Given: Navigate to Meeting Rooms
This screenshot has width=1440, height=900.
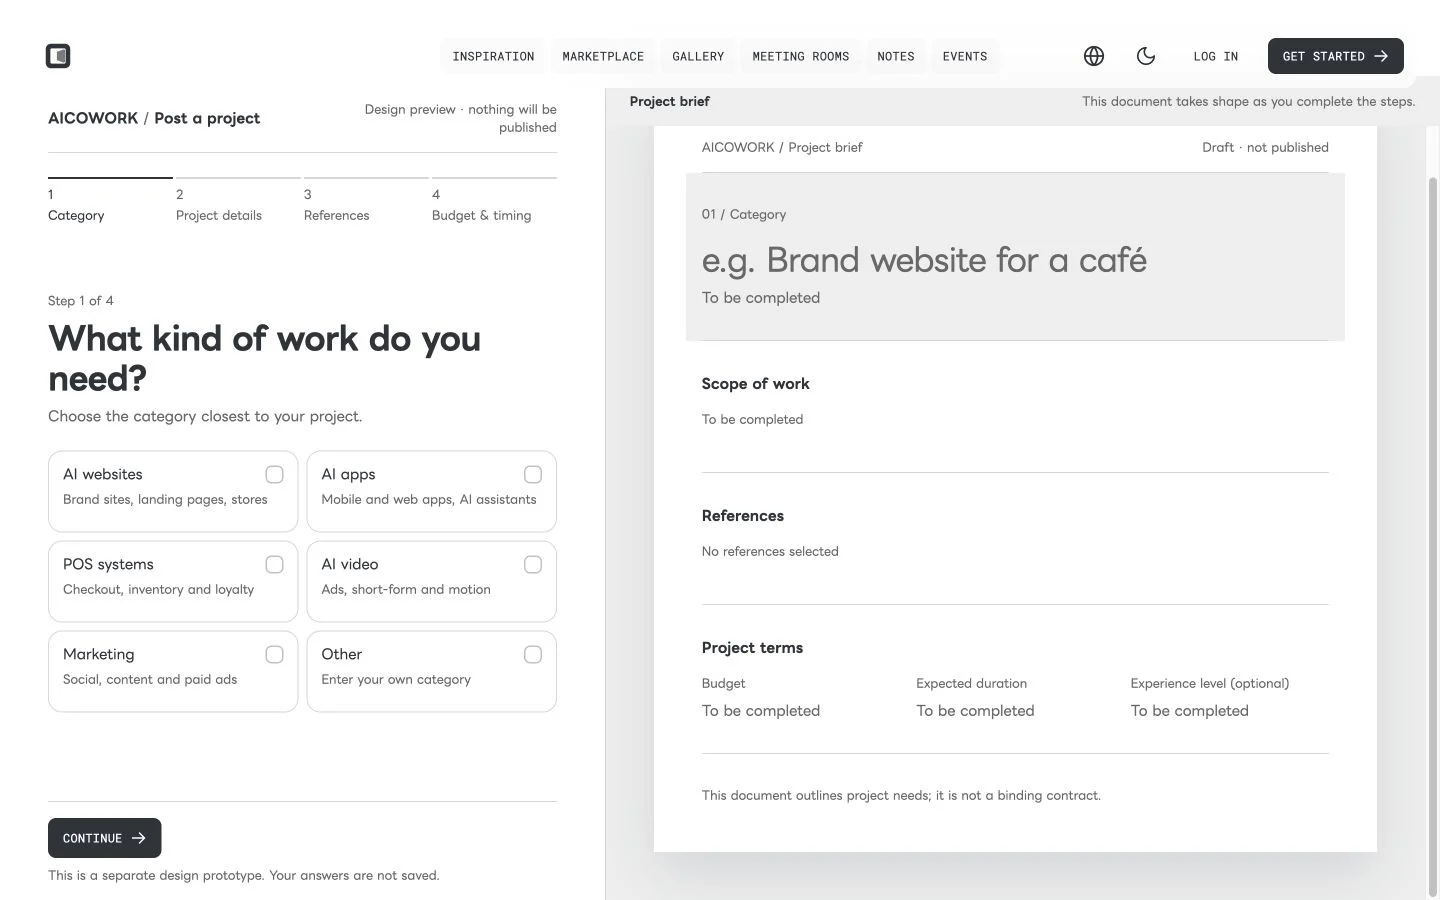Looking at the screenshot, I should pos(801,56).
